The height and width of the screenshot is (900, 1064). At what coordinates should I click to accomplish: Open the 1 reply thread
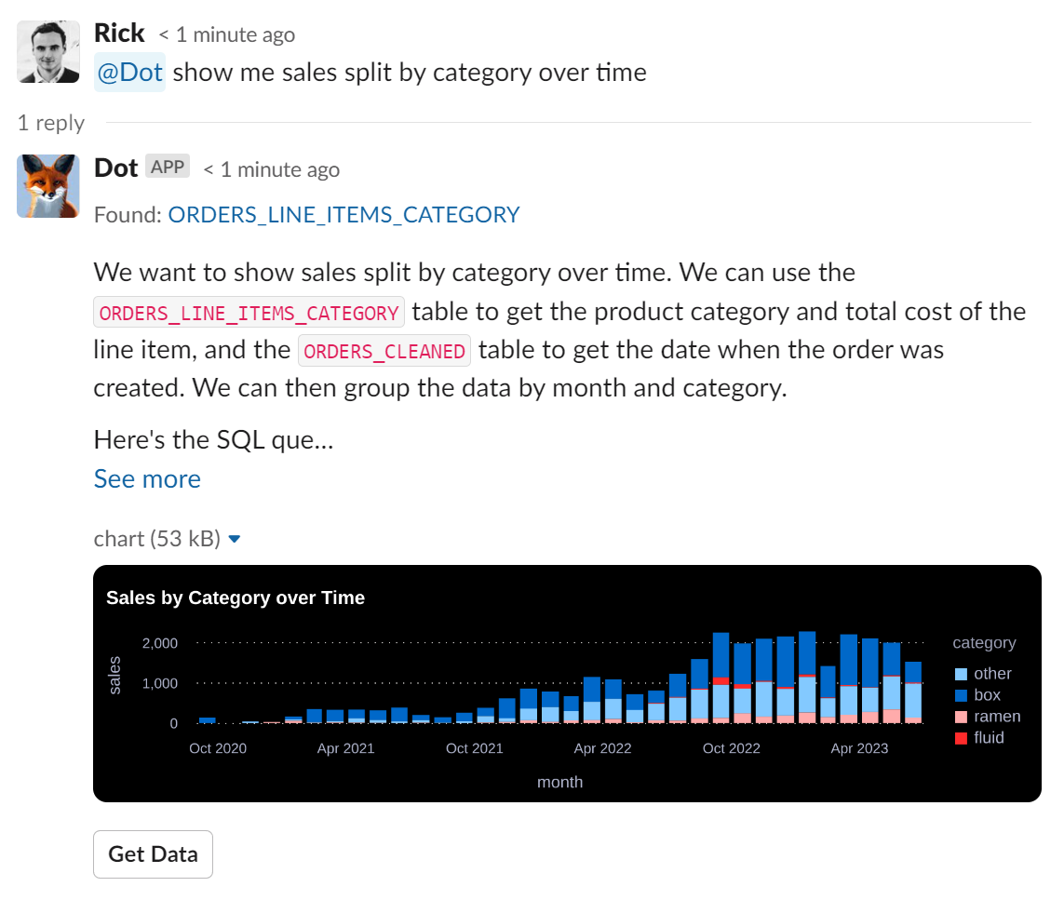pos(50,123)
